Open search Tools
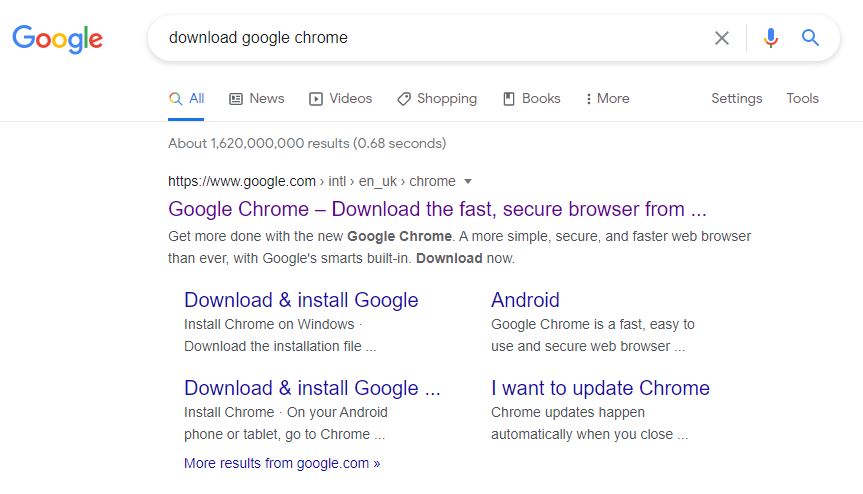863x494 pixels. (x=802, y=98)
